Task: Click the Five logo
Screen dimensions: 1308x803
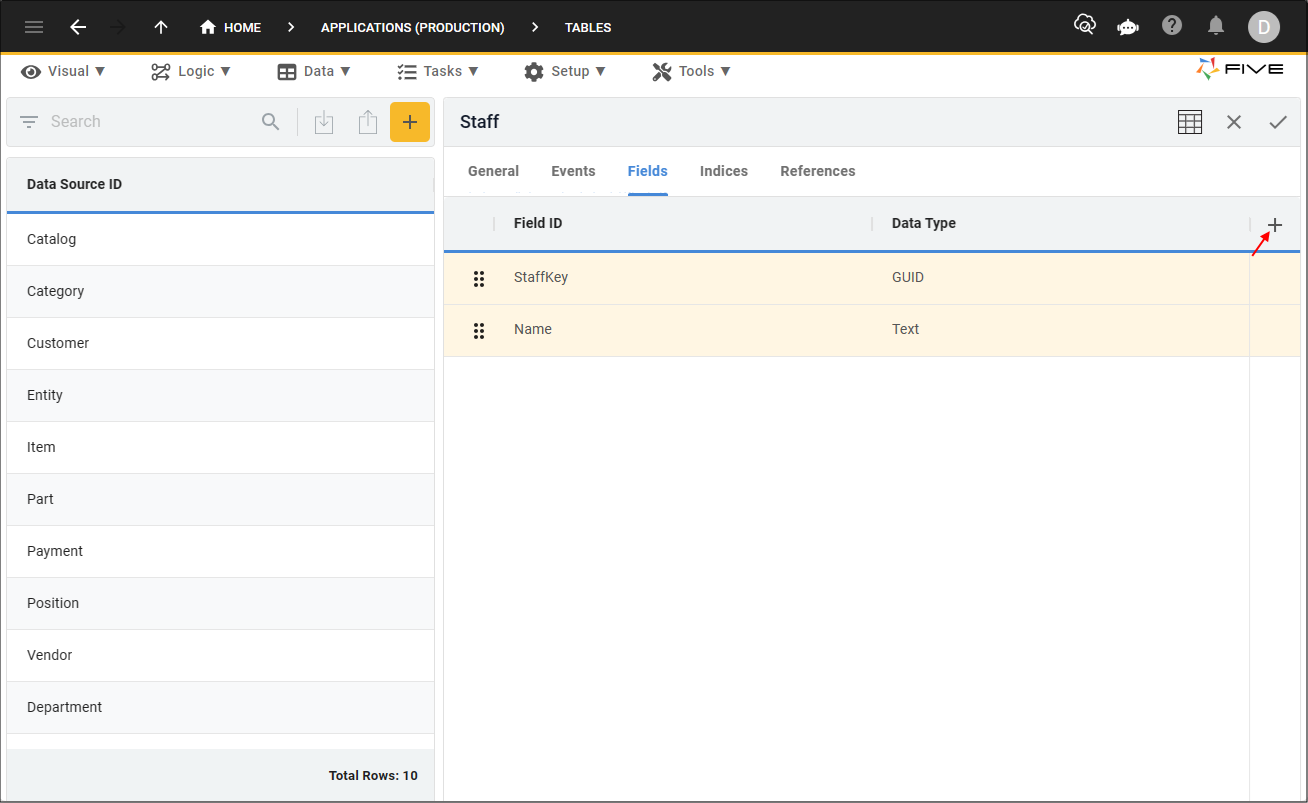Action: 1239,69
